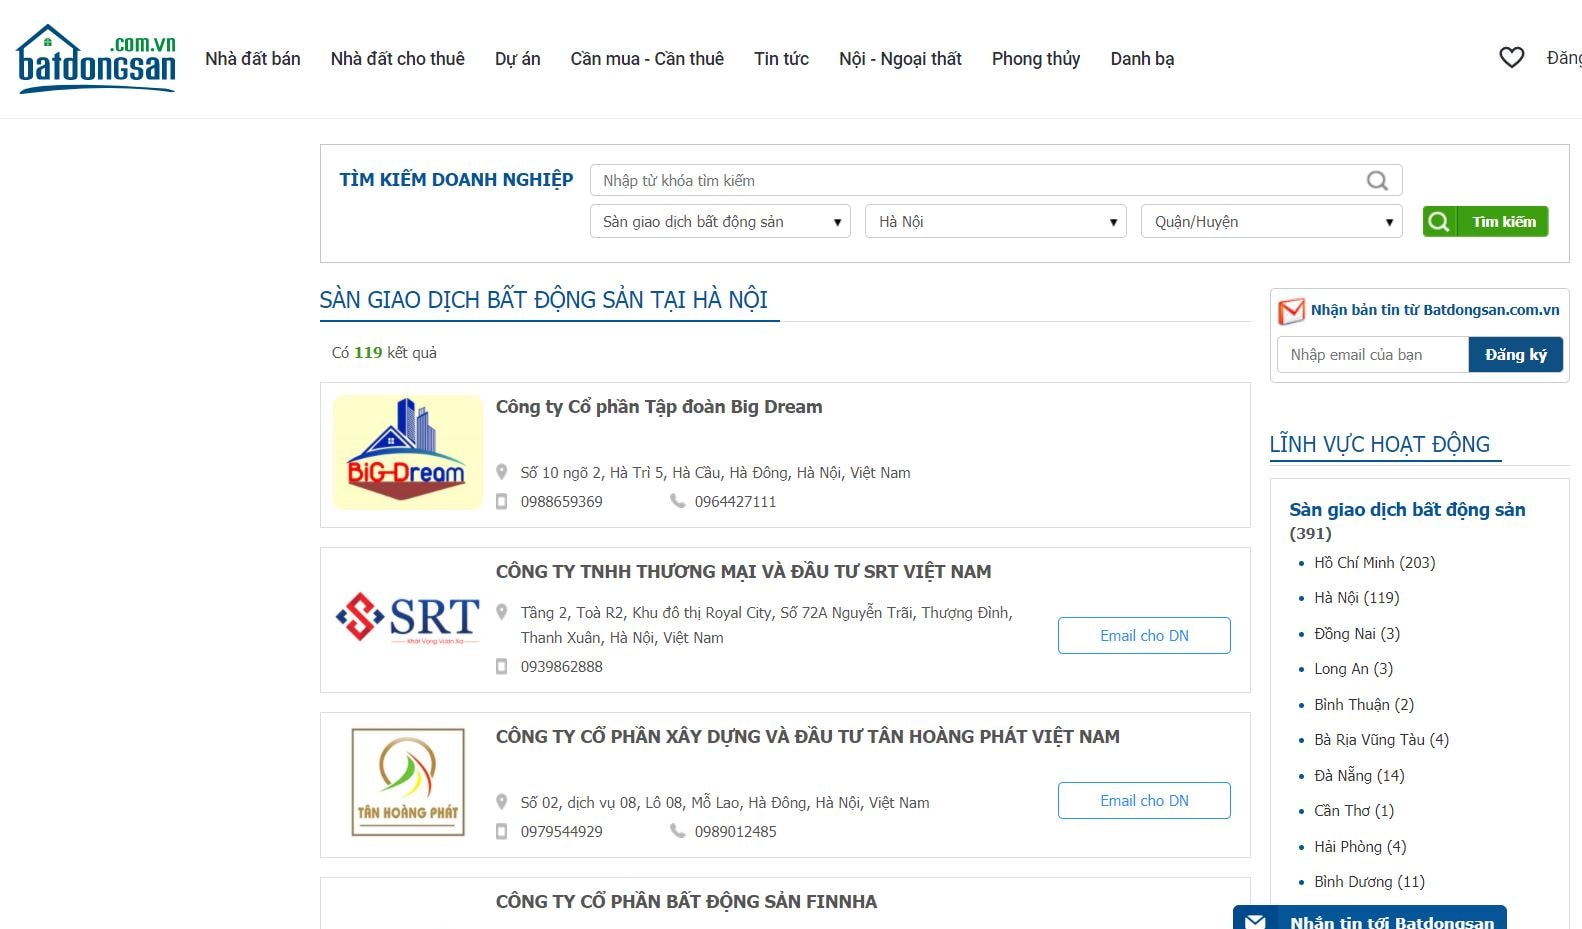Click the Tân Hoàng Phát address text
The width and height of the screenshot is (1582, 929).
725,803
